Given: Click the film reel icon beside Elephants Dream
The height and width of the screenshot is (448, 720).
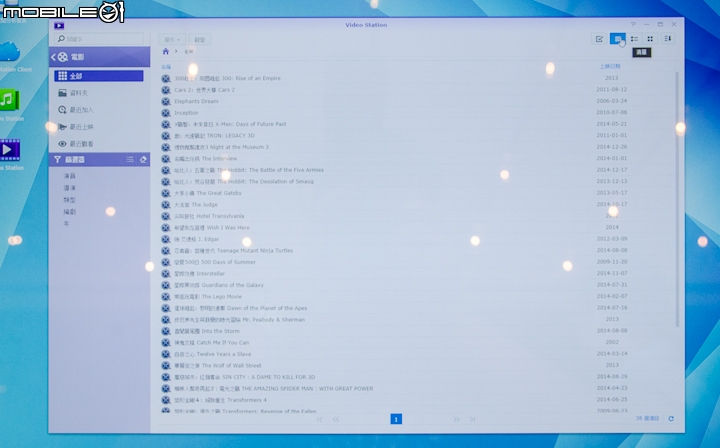Looking at the screenshot, I should 166,101.
